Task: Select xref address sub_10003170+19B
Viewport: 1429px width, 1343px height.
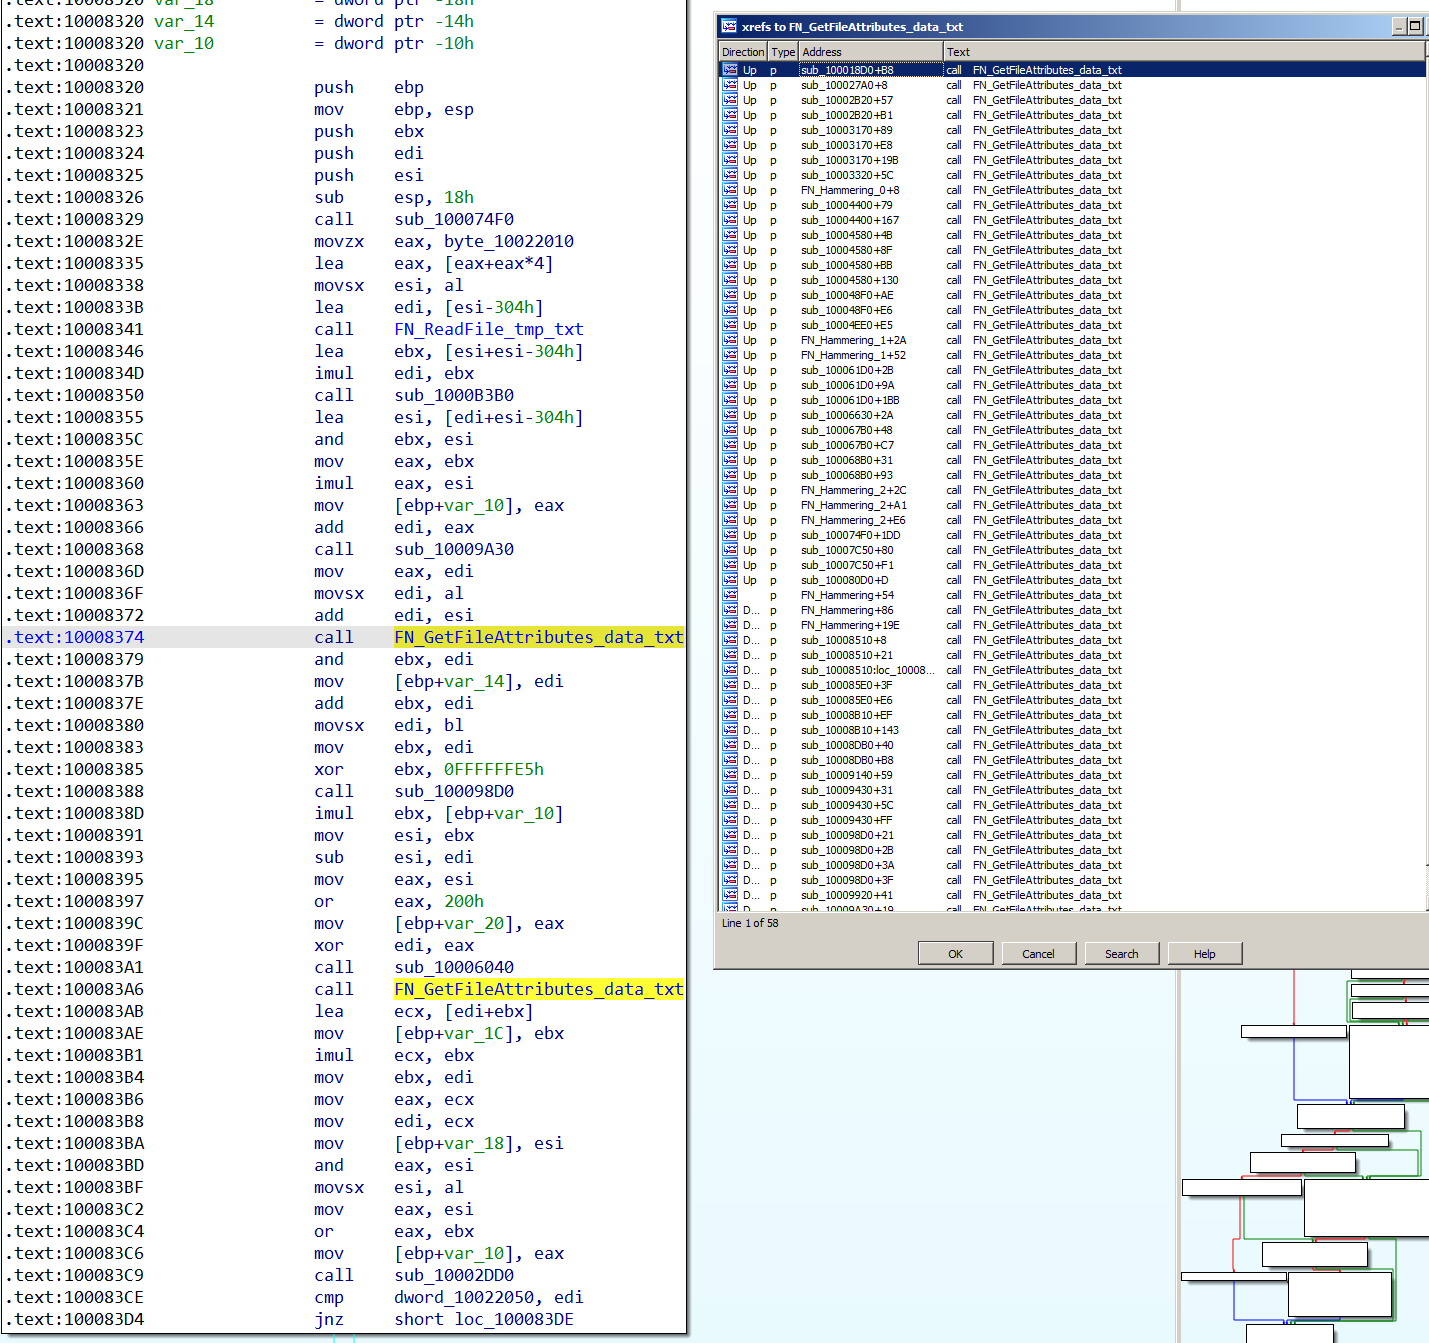Action: [x=849, y=160]
